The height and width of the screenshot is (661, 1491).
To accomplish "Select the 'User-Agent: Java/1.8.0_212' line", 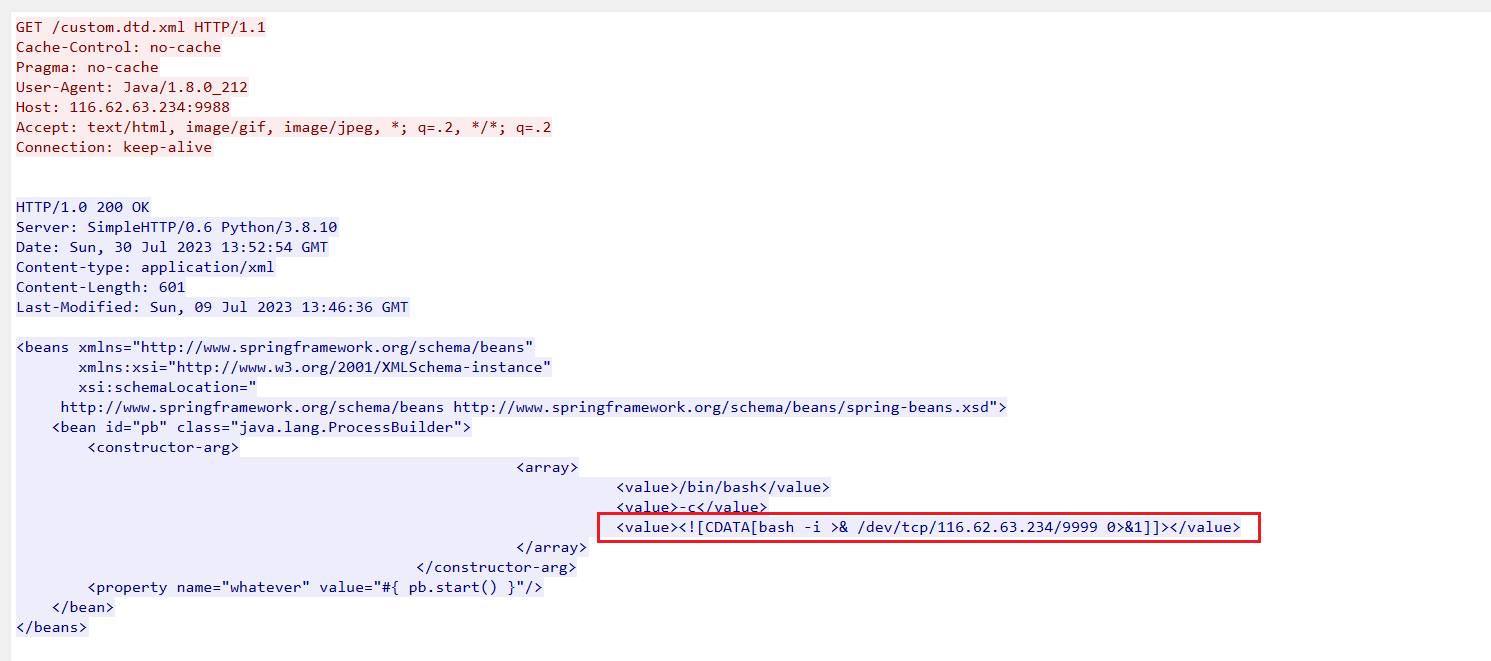I will pyautogui.click(x=132, y=87).
